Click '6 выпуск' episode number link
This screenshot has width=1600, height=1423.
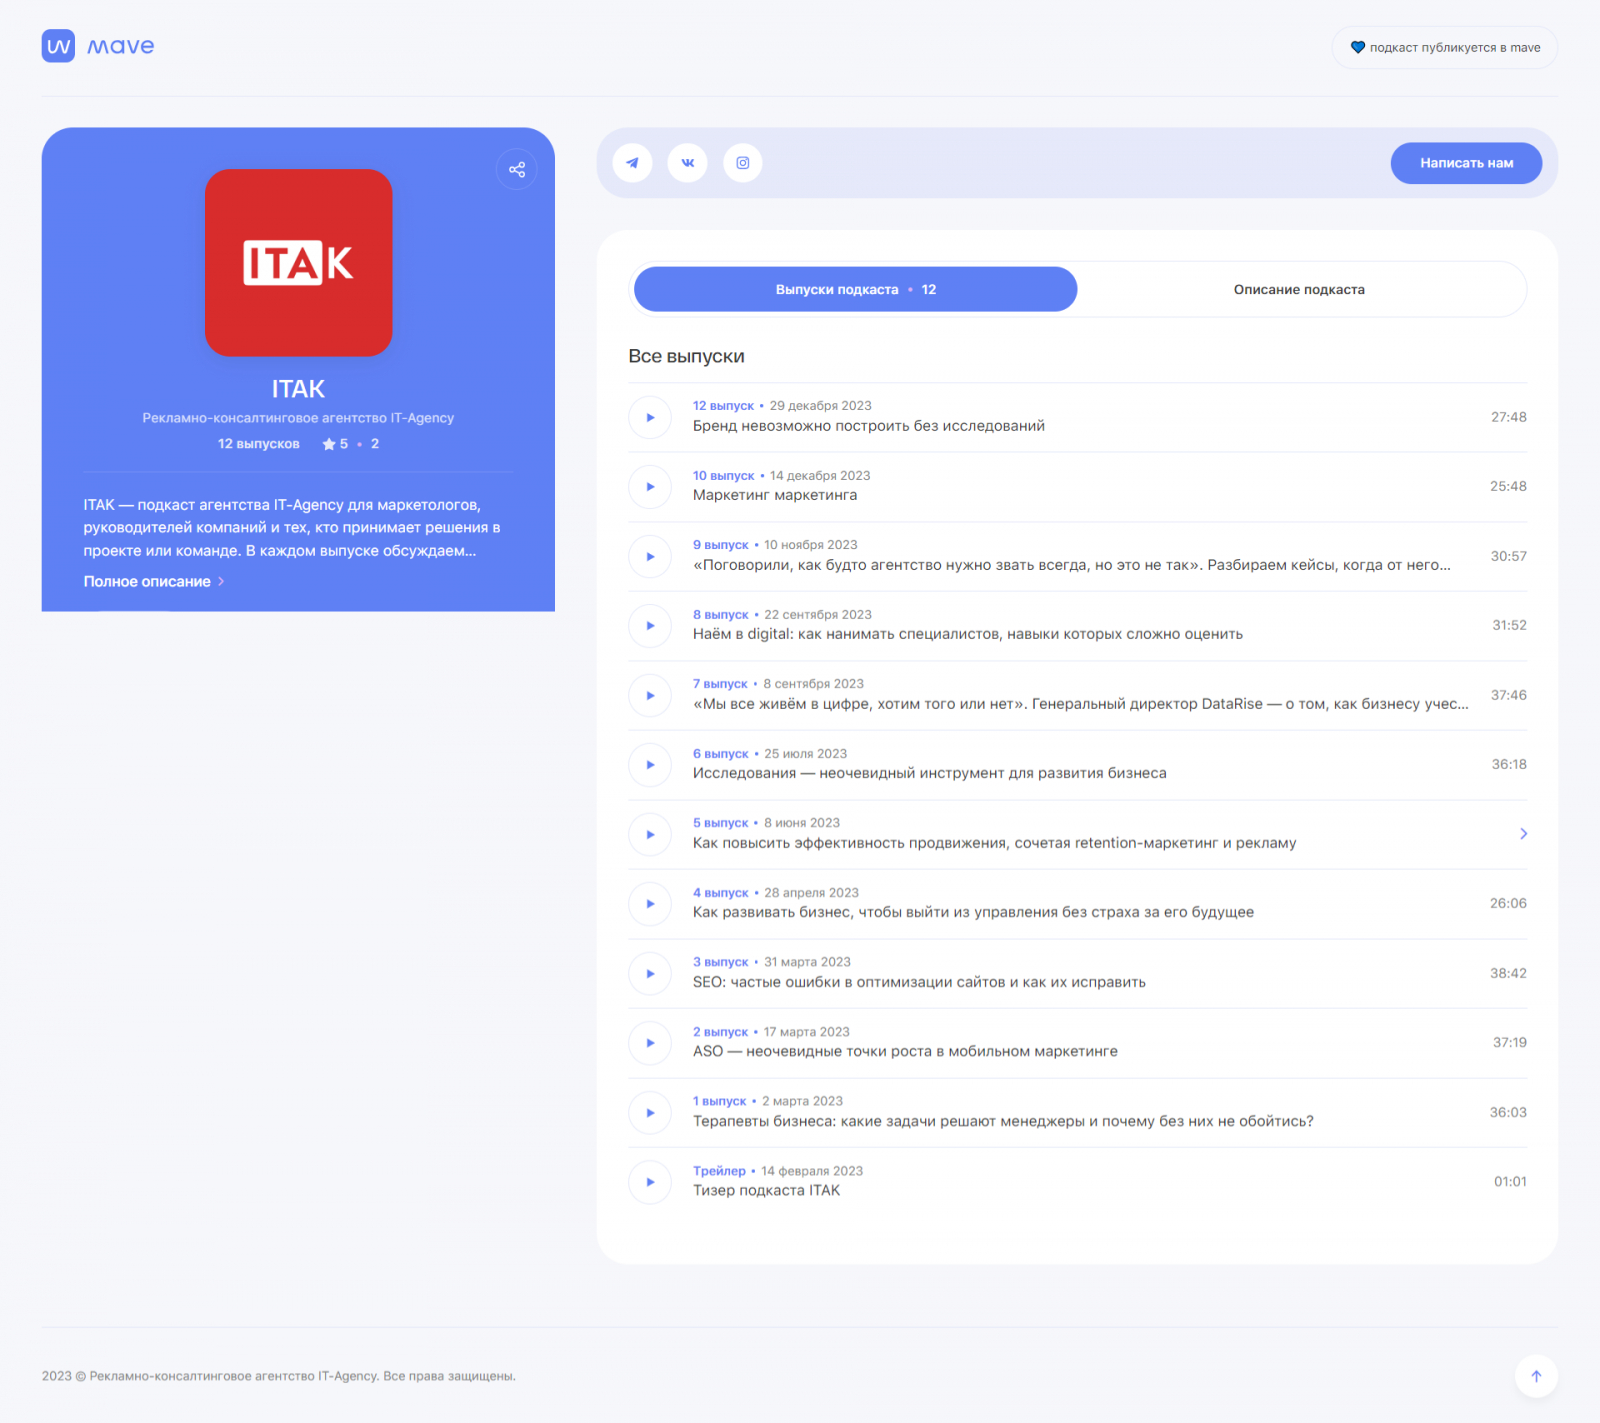(x=720, y=754)
